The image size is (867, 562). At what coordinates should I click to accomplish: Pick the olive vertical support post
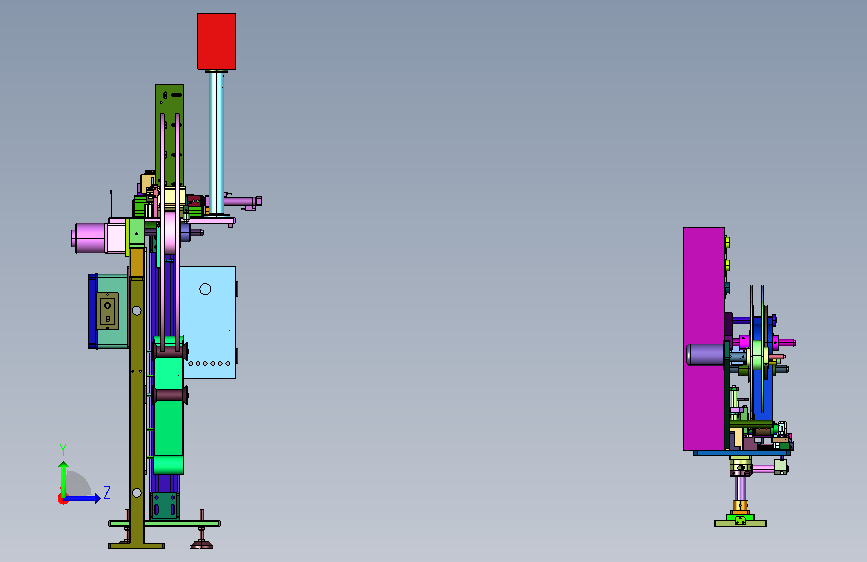137,396
